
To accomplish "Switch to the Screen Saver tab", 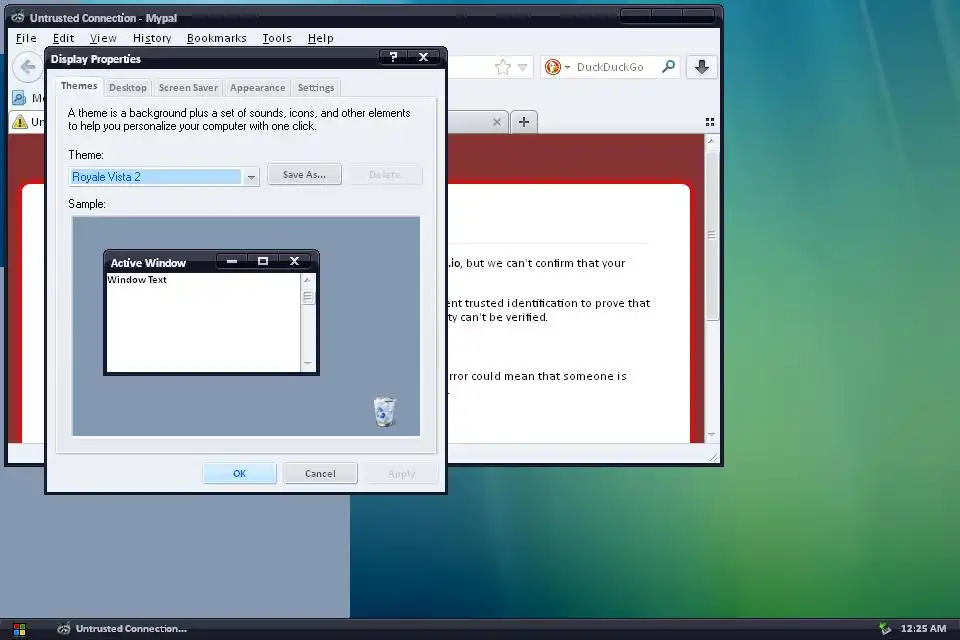I will pos(188,88).
